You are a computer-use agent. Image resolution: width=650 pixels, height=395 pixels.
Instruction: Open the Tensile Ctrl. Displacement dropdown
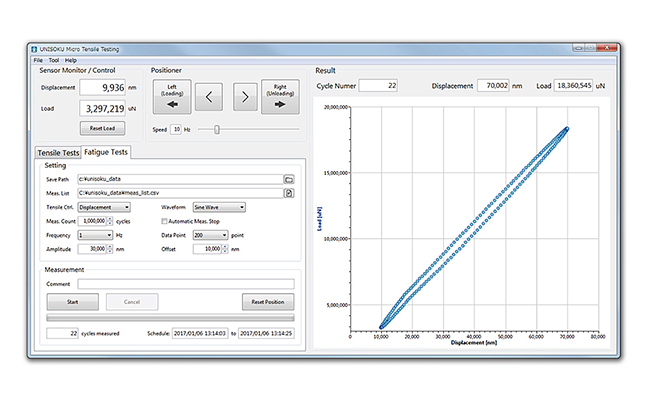104,207
